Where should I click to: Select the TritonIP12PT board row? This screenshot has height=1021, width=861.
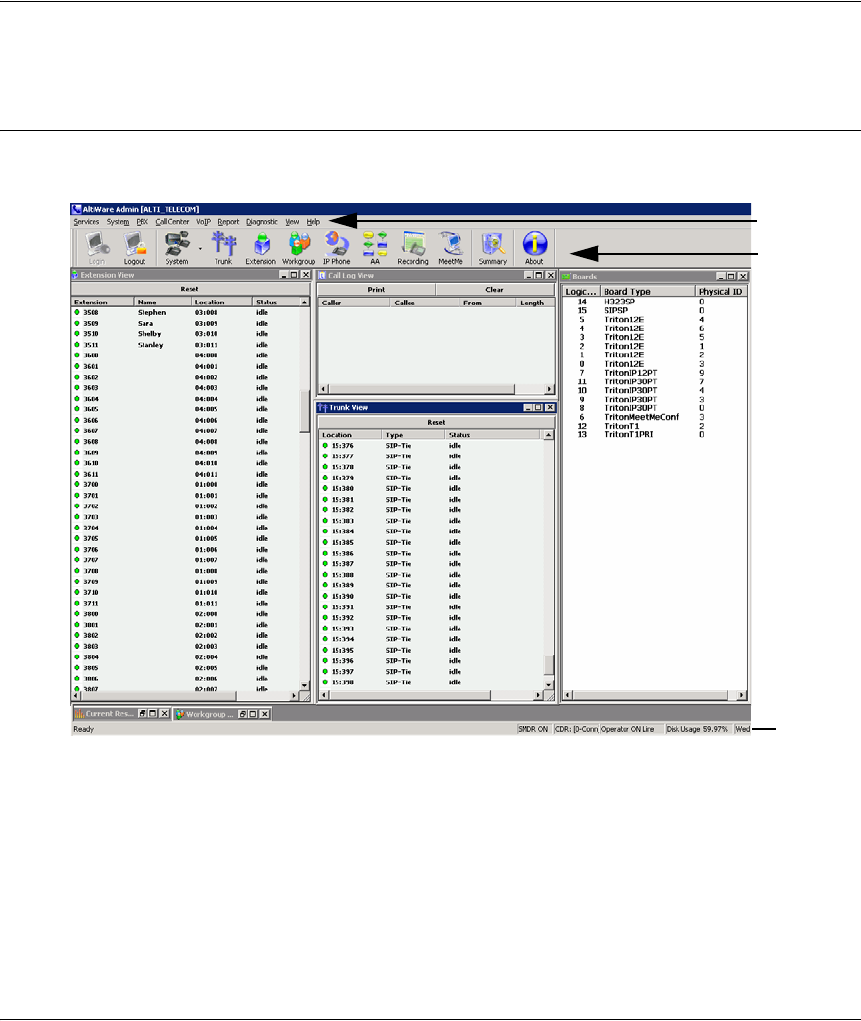654,373
